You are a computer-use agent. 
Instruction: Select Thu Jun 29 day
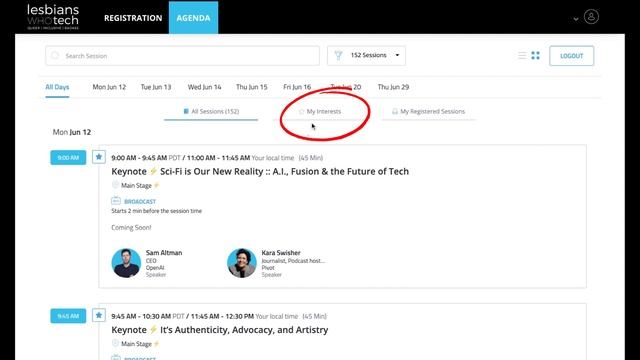point(393,87)
